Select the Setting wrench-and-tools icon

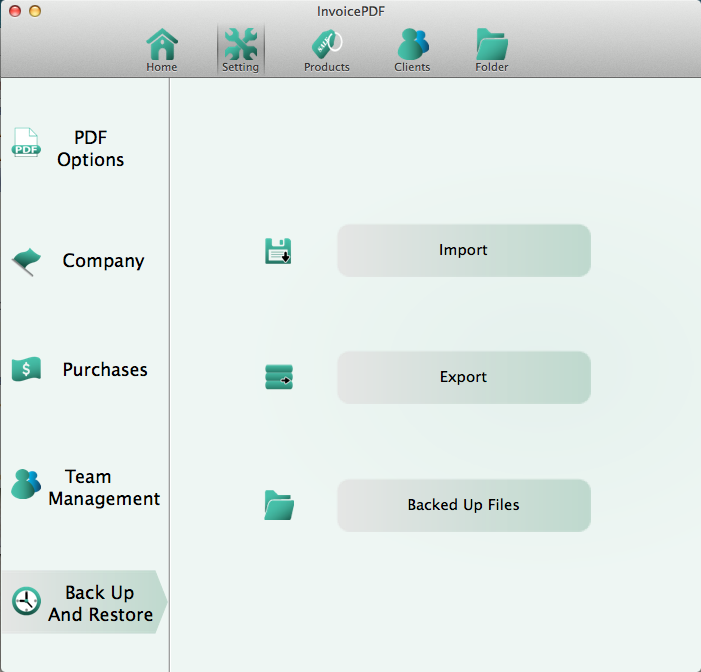[241, 44]
